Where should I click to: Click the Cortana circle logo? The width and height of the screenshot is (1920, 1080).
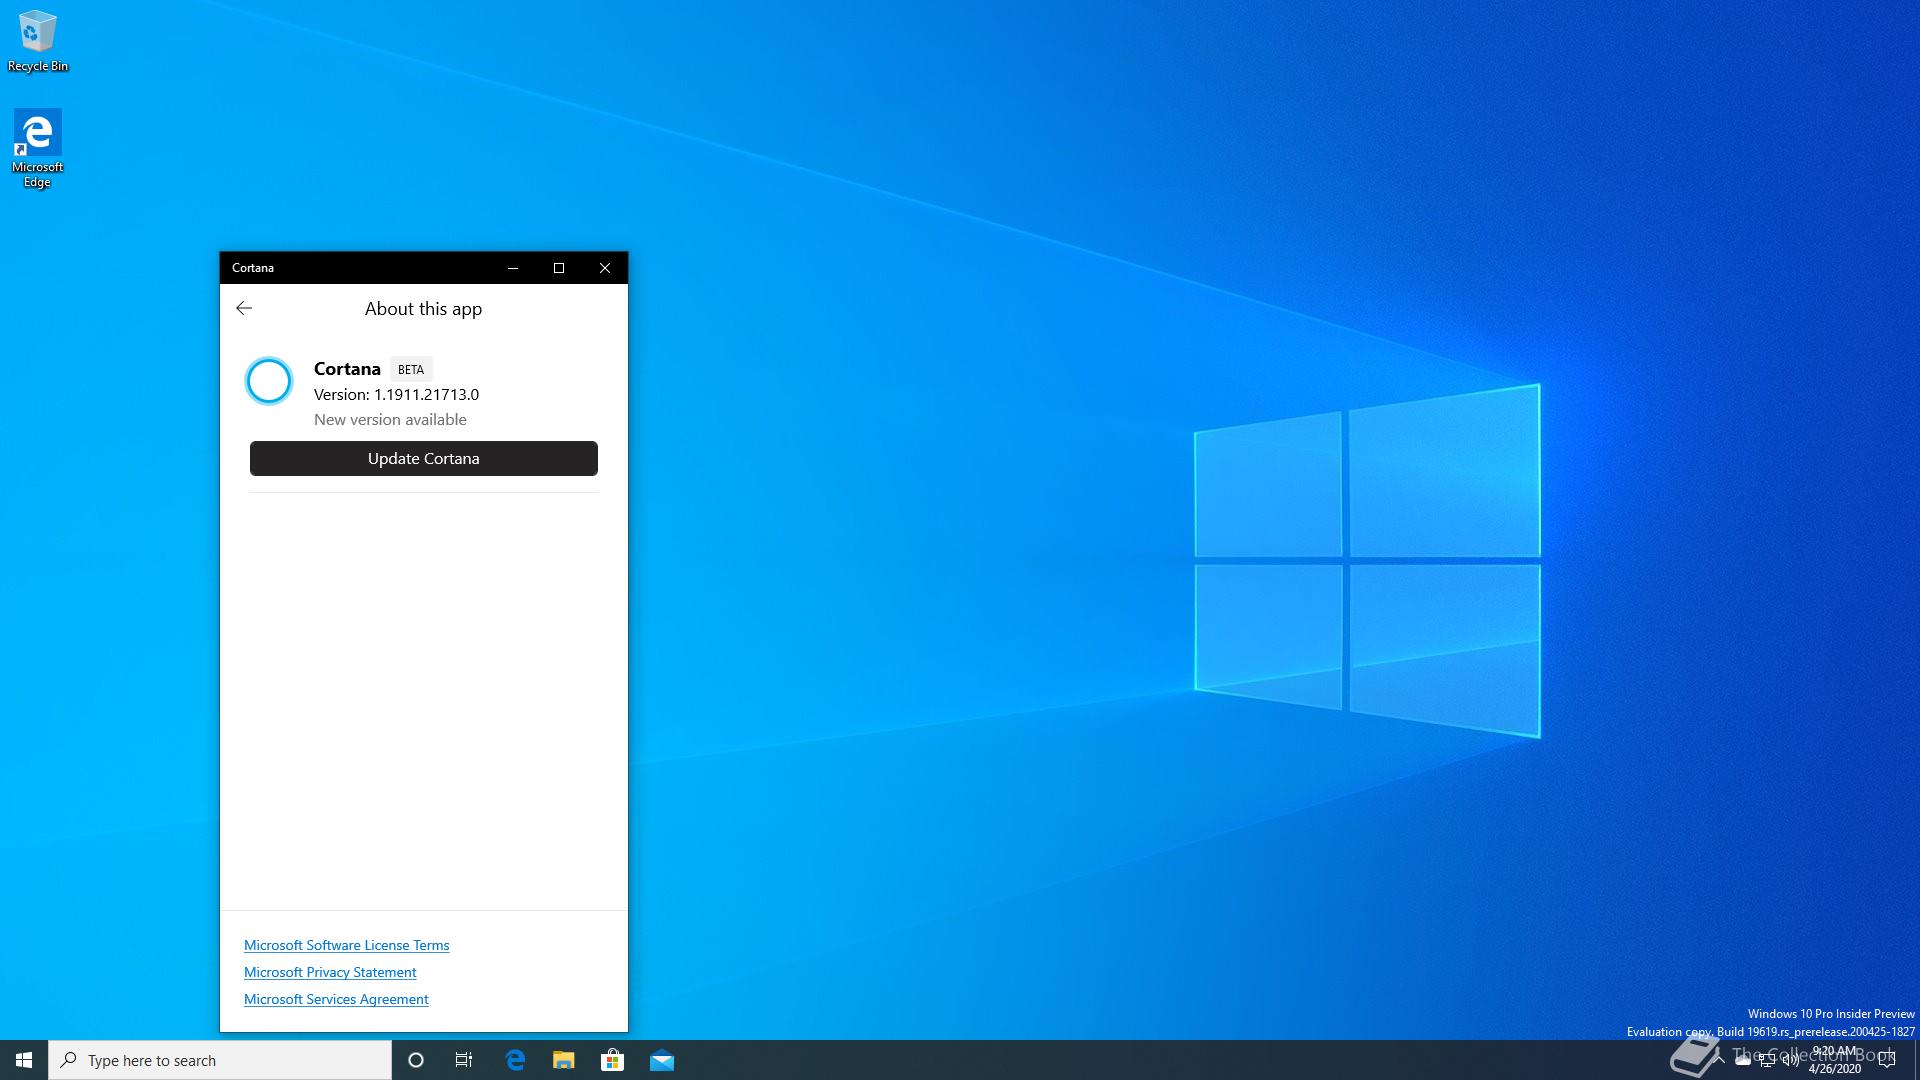tap(269, 381)
